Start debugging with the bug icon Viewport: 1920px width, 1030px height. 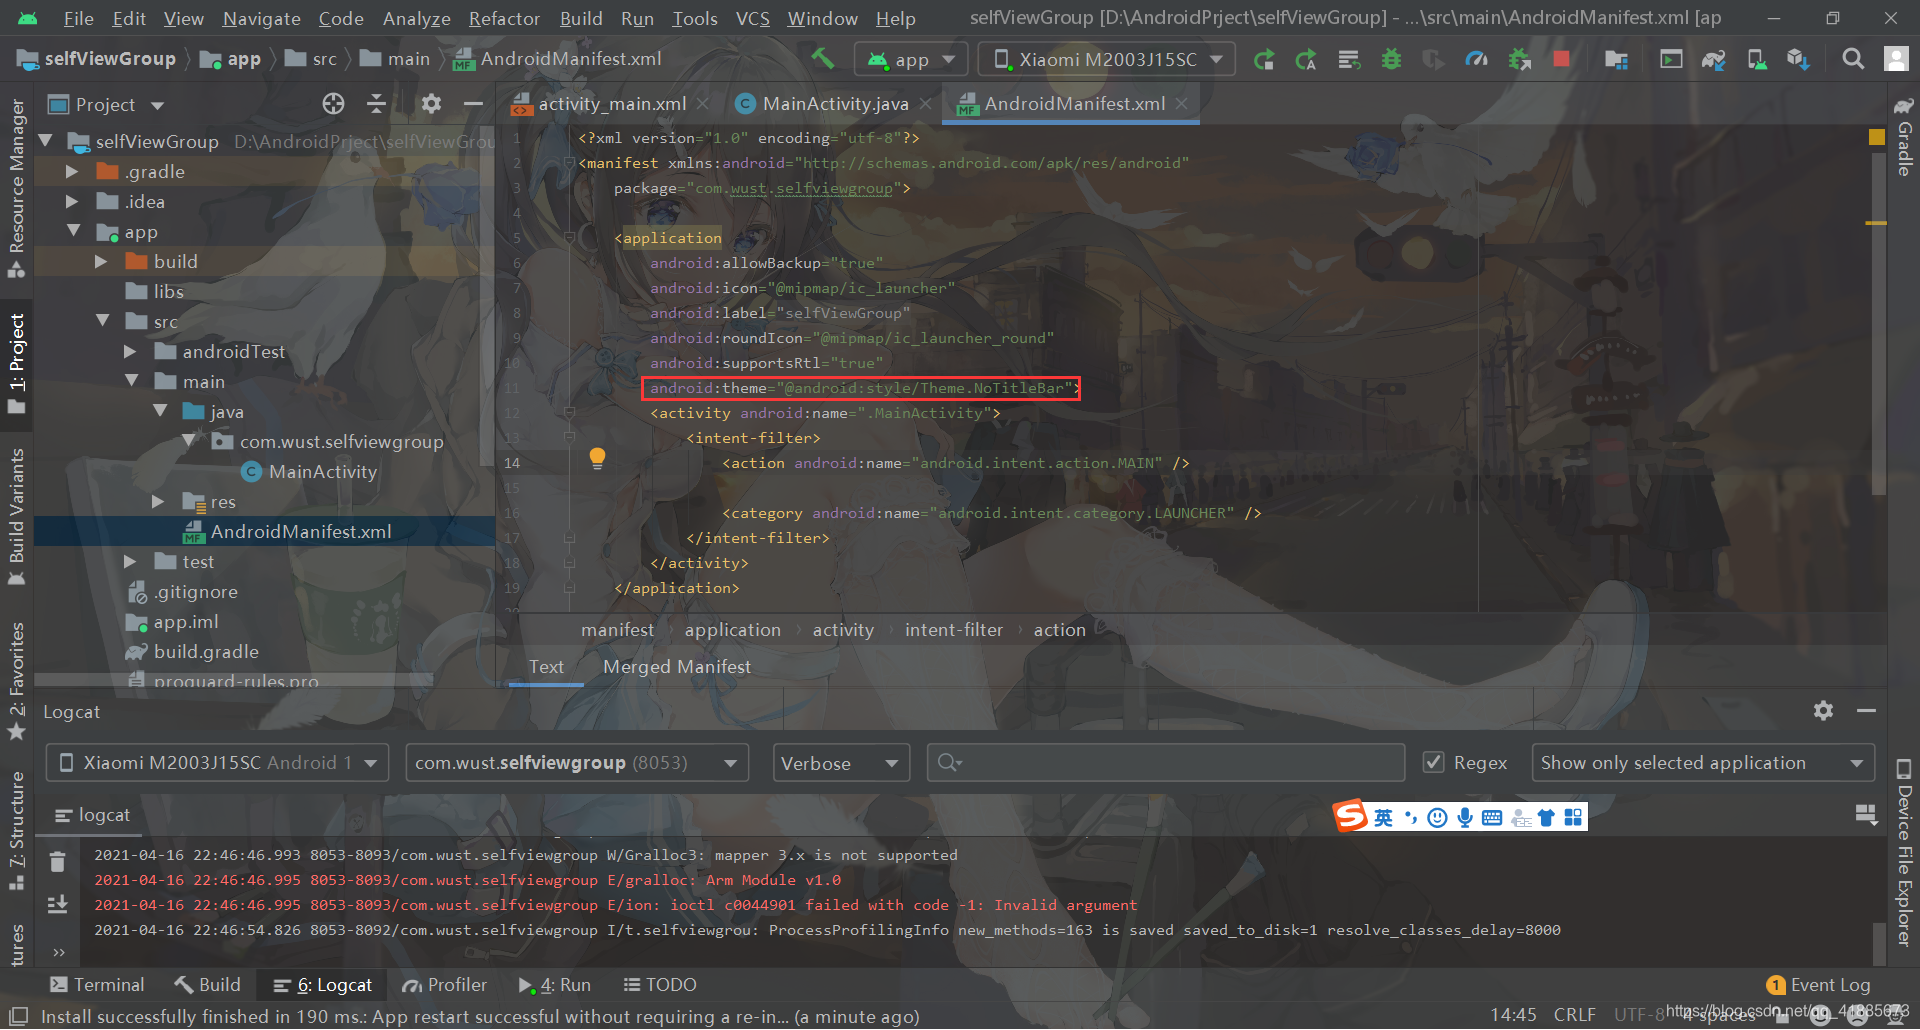coord(1391,58)
